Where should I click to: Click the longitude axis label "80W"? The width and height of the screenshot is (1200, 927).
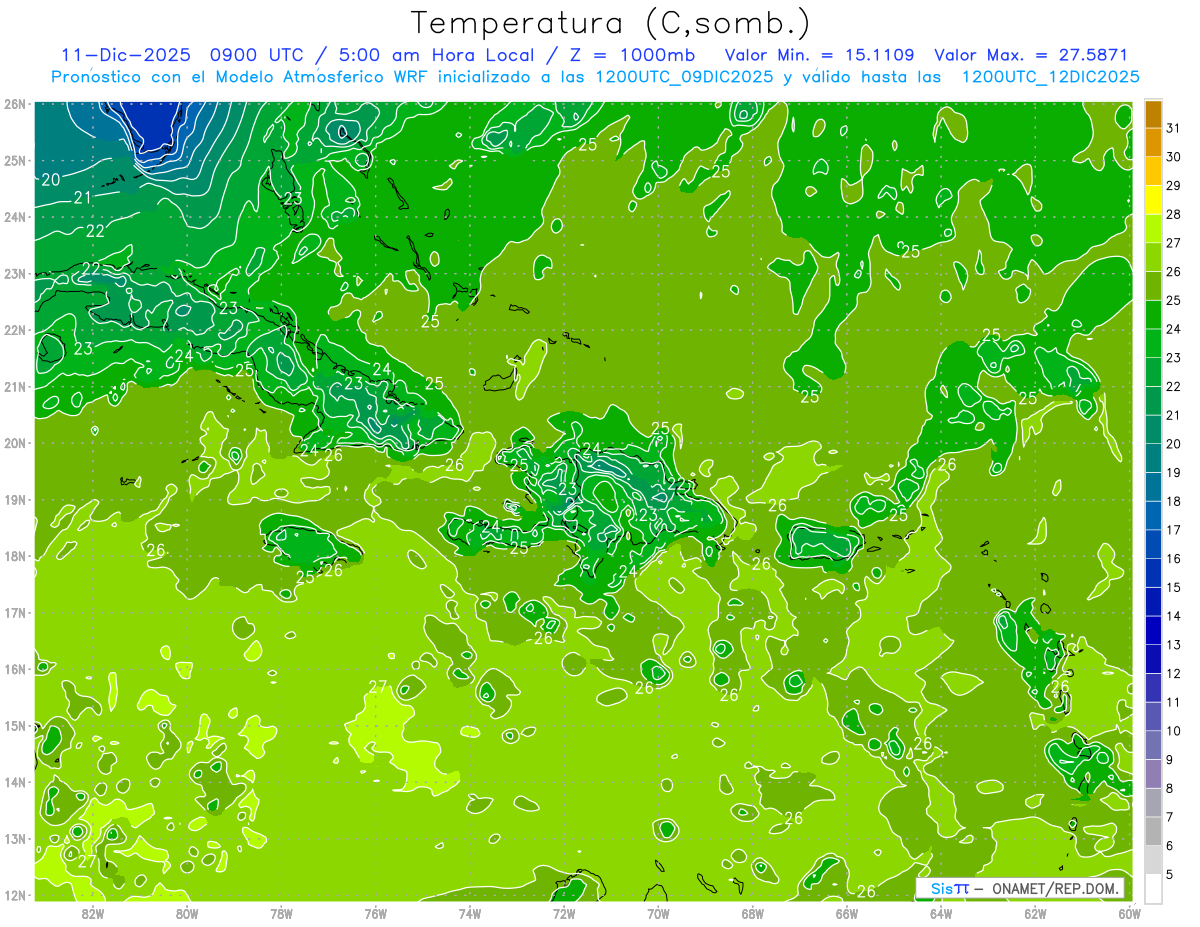(x=187, y=913)
